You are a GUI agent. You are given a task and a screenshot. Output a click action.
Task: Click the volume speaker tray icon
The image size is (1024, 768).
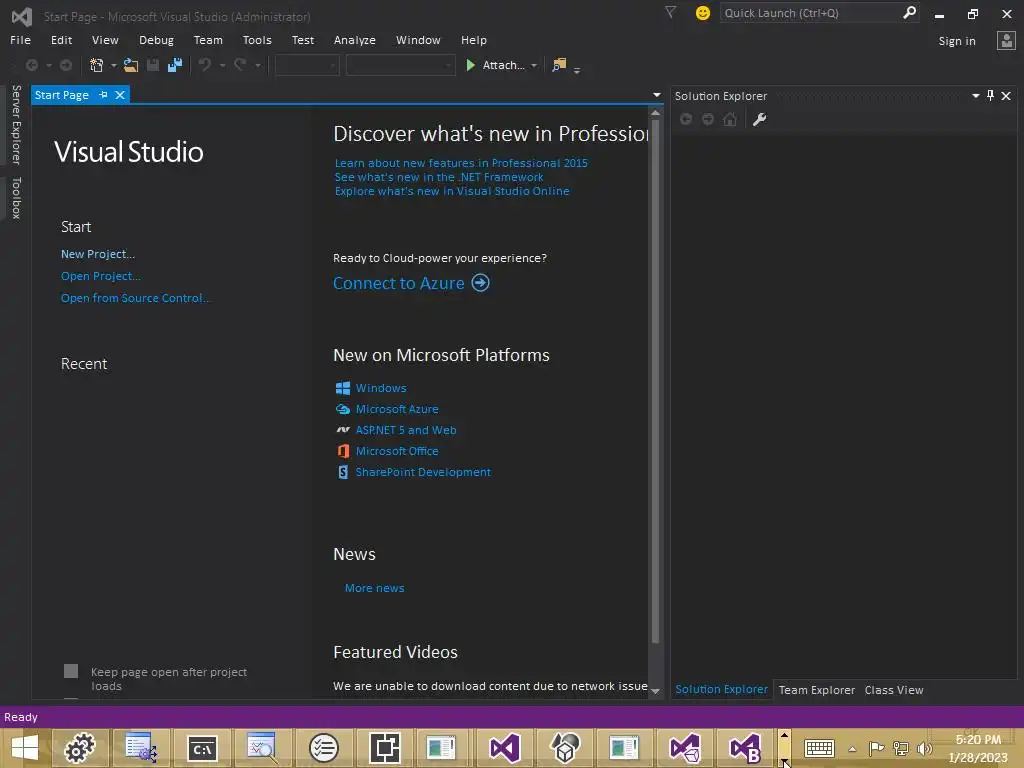coord(924,748)
